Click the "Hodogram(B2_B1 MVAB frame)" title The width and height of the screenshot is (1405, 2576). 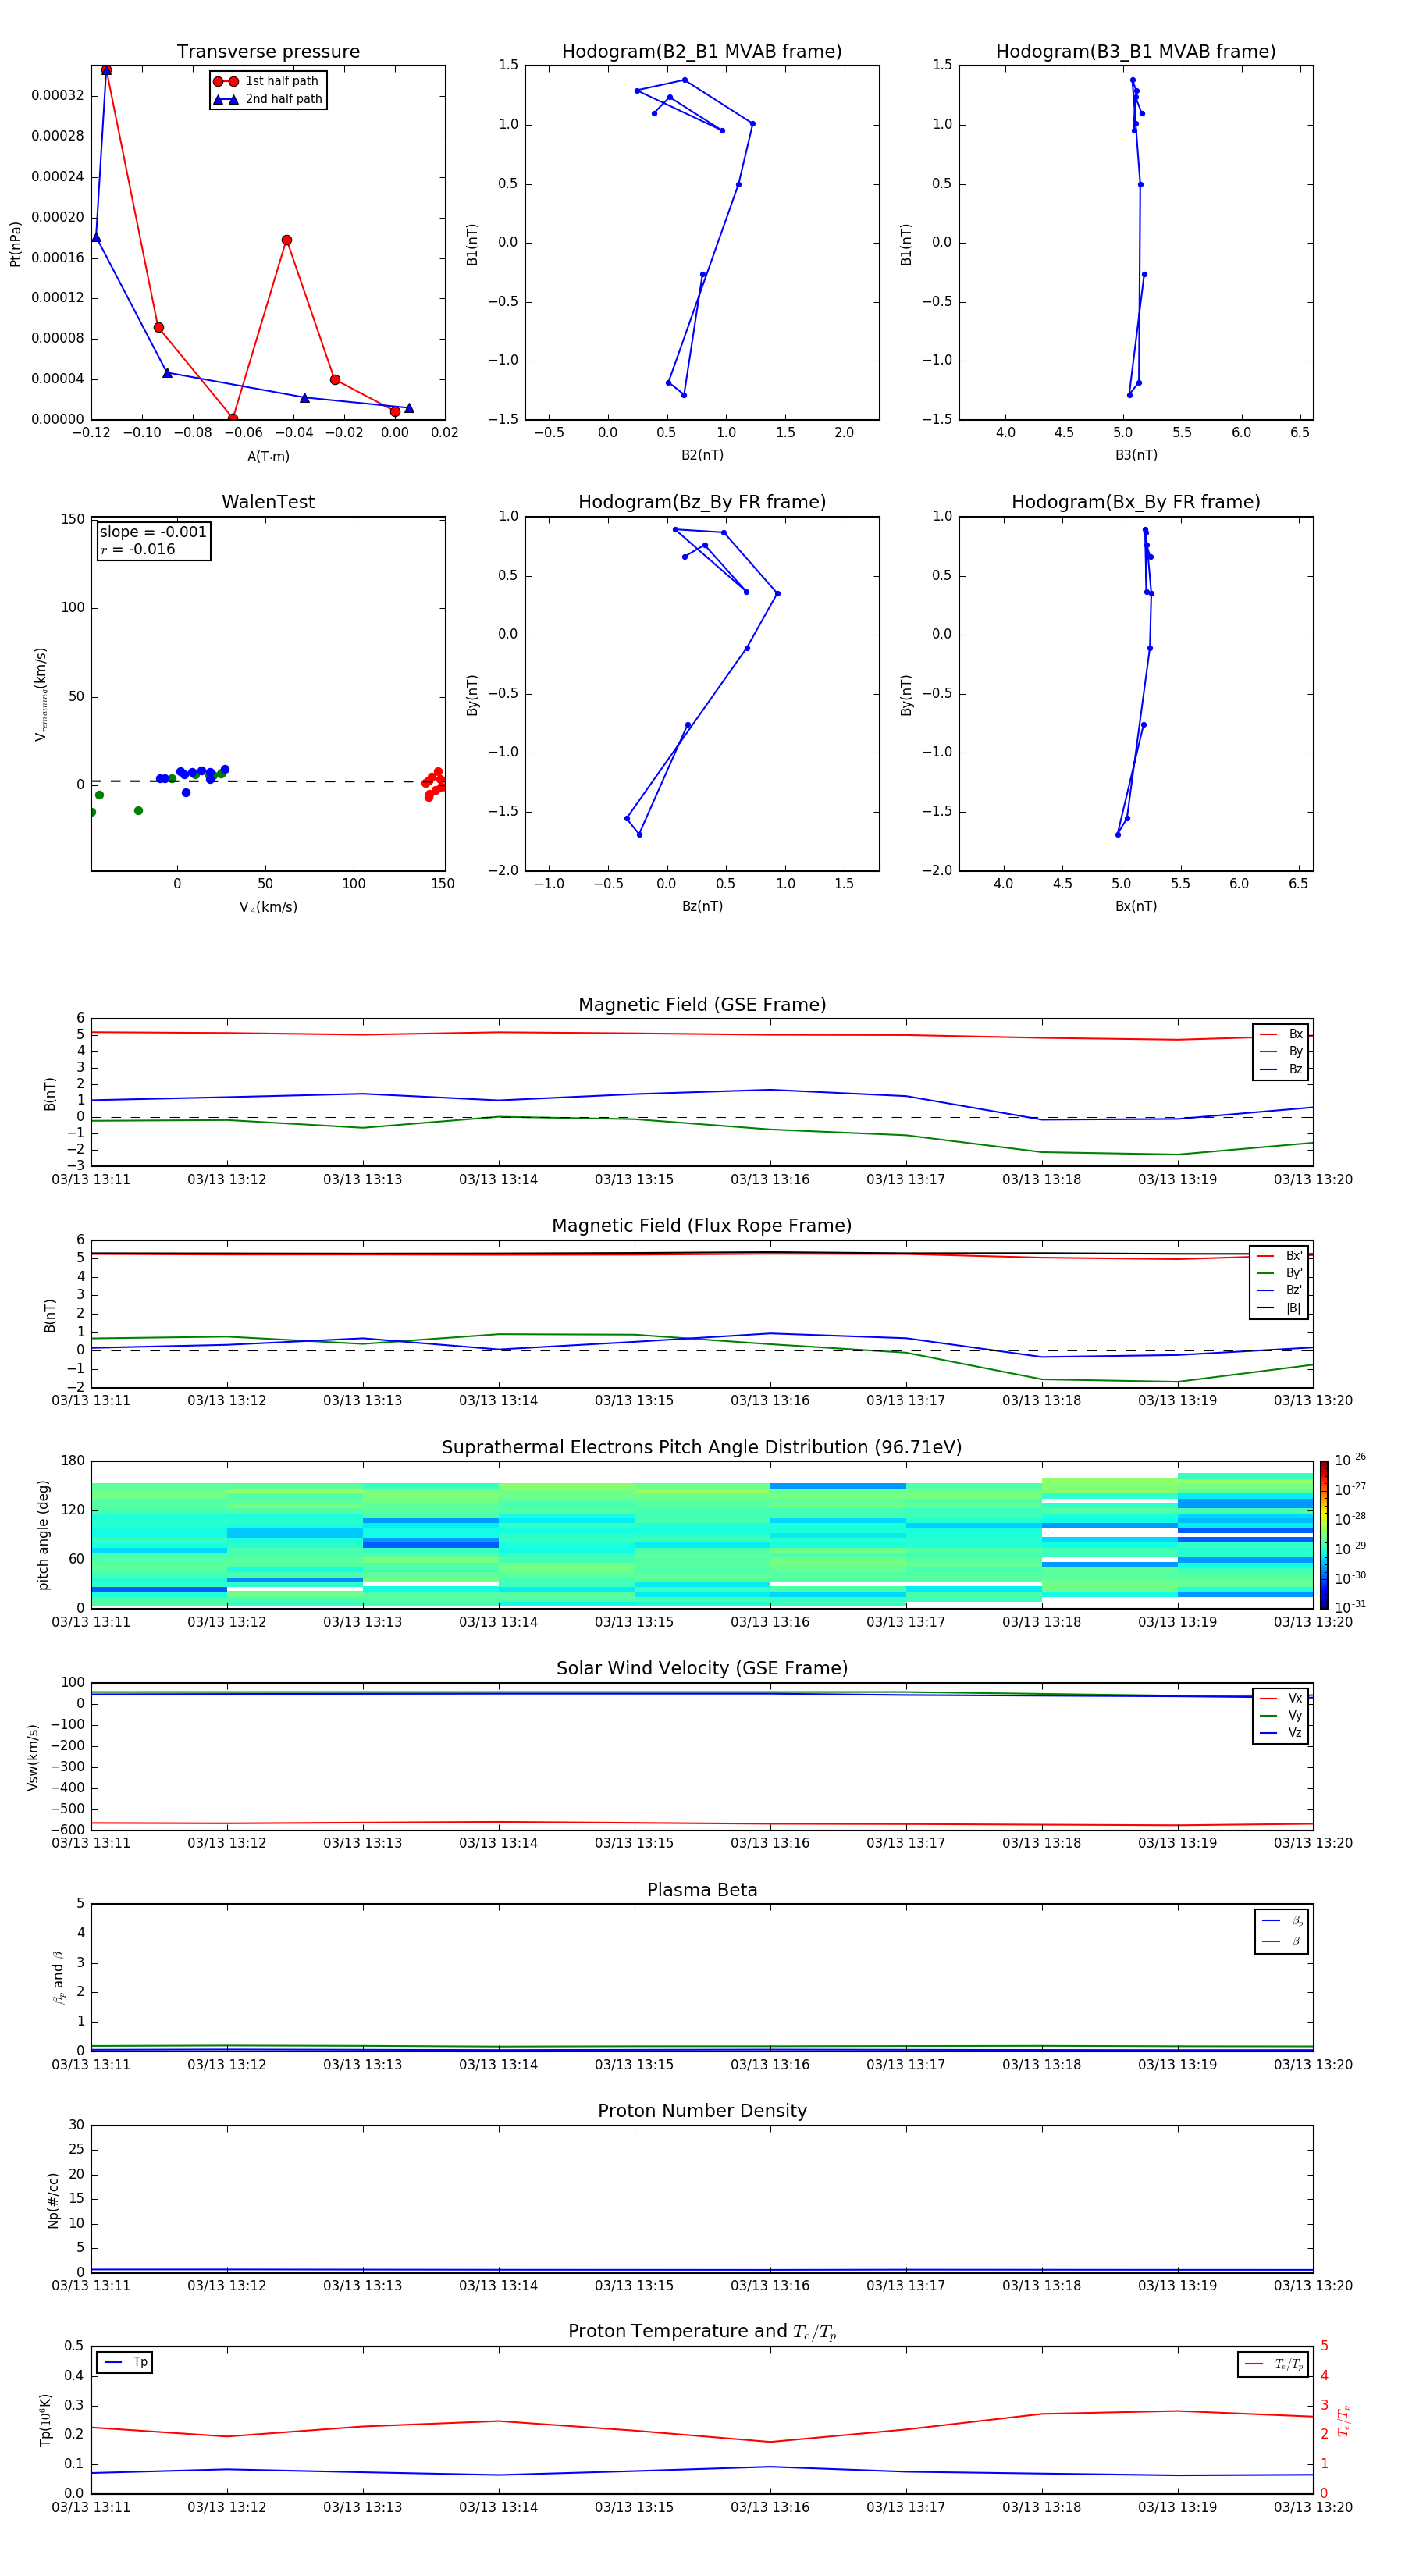point(702,52)
